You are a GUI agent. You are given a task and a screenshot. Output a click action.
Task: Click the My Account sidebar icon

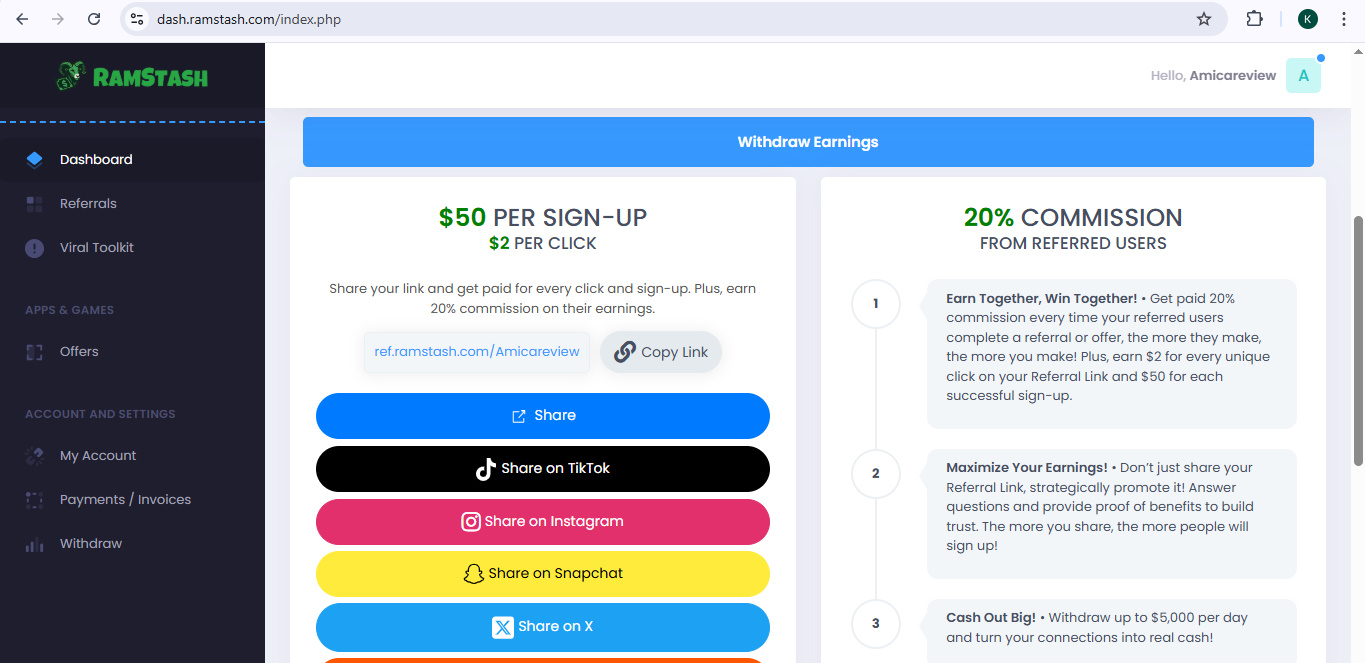coord(35,456)
